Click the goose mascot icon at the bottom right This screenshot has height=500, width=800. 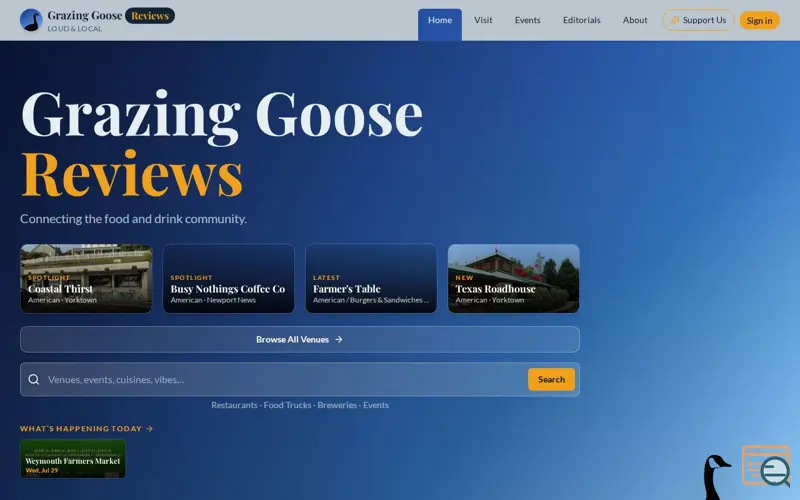point(716,477)
